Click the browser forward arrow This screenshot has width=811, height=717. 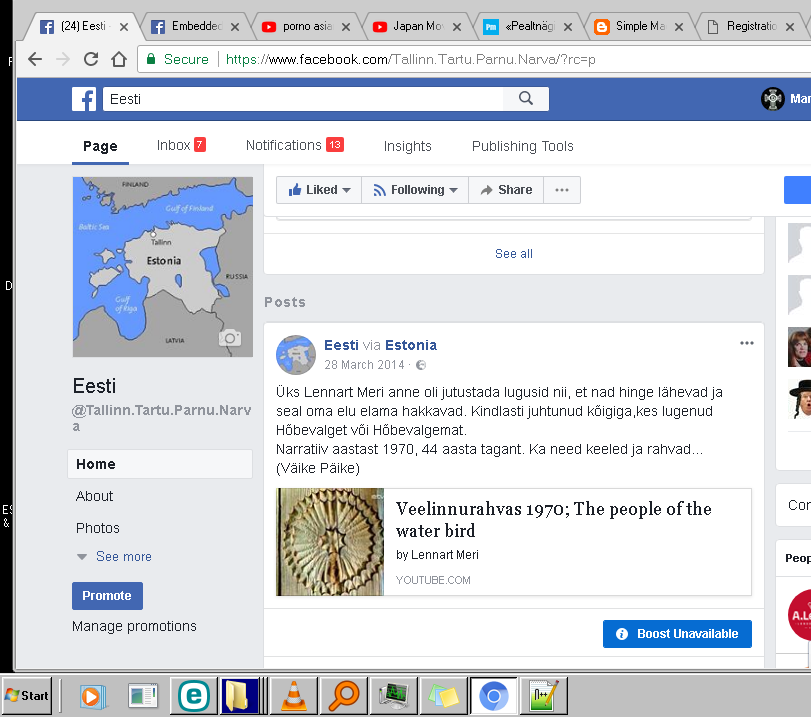(63, 59)
